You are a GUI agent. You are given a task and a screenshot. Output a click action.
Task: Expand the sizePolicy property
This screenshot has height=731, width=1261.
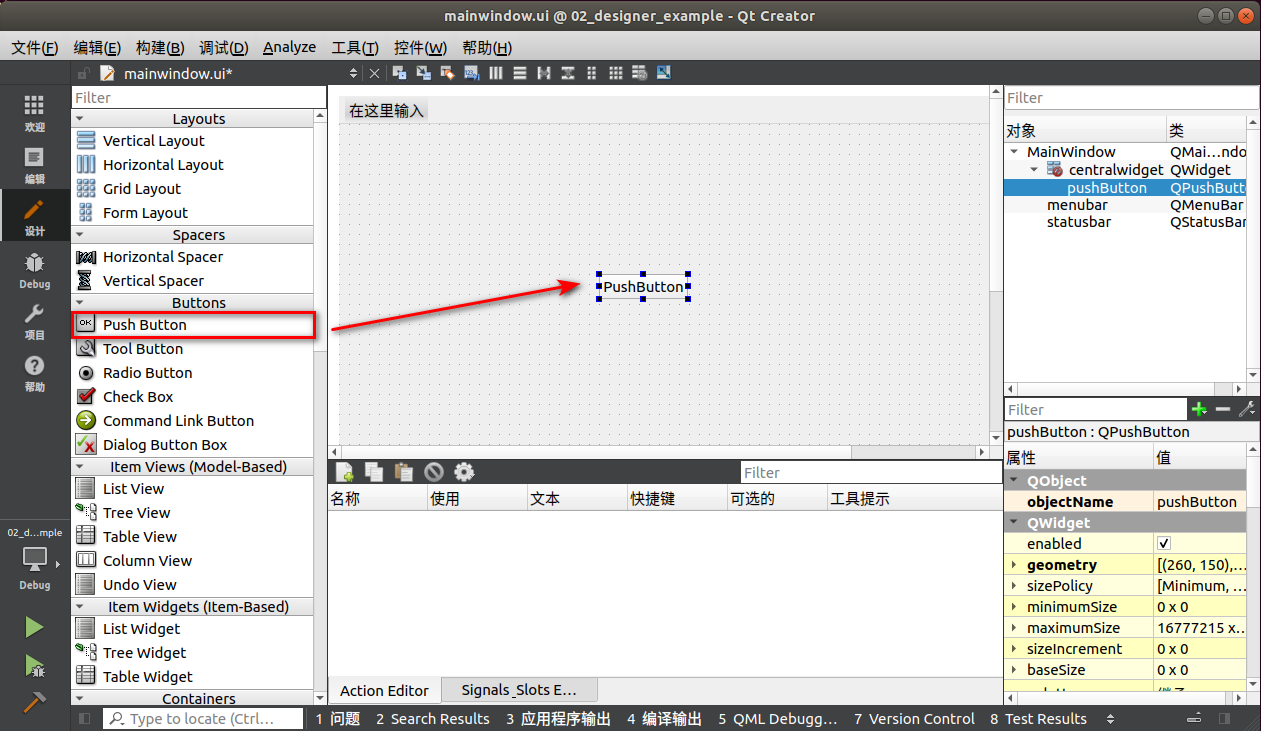tap(1014, 586)
